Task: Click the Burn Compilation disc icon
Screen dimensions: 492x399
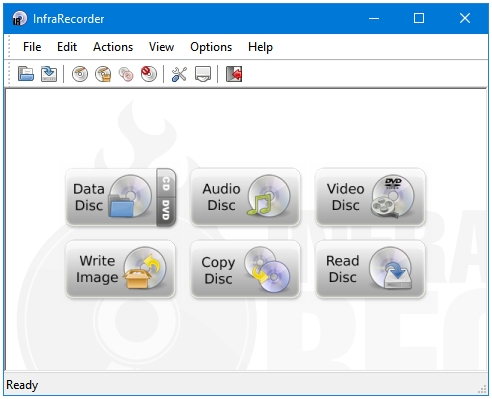Action: [x=80, y=74]
